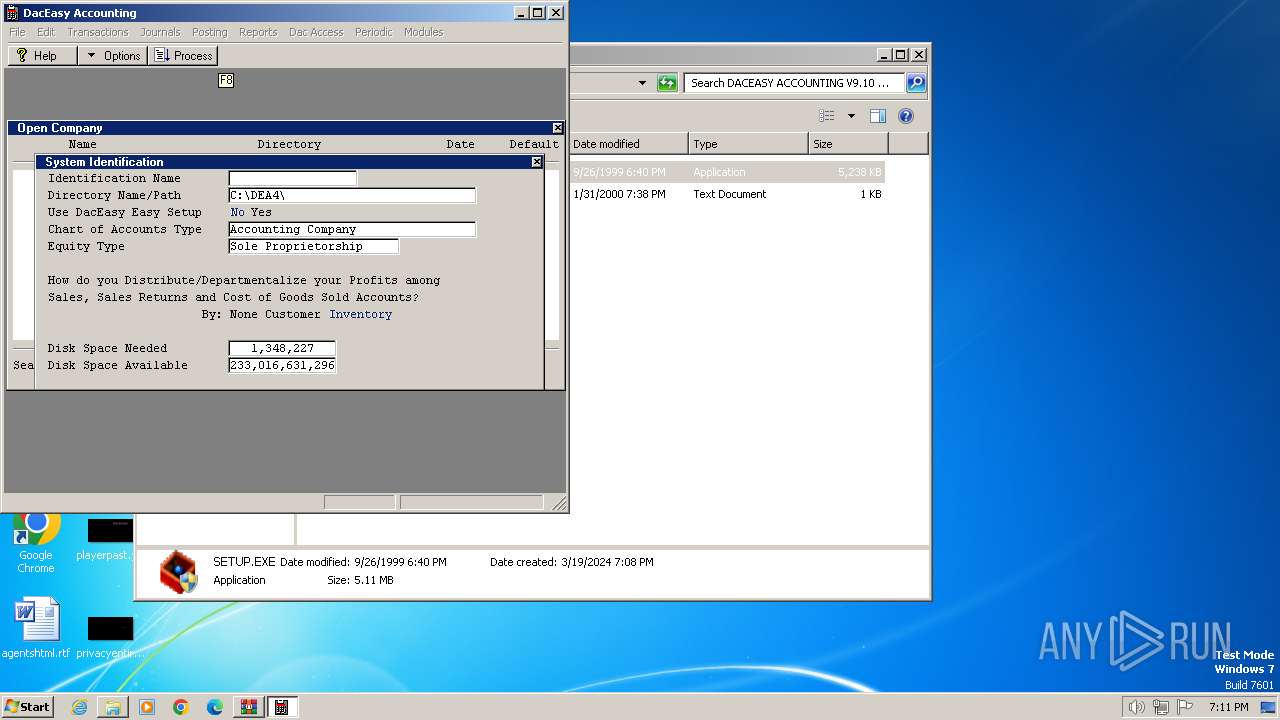Open the Explorer address bar history dropdown
This screenshot has height=720, width=1280.
(x=642, y=83)
